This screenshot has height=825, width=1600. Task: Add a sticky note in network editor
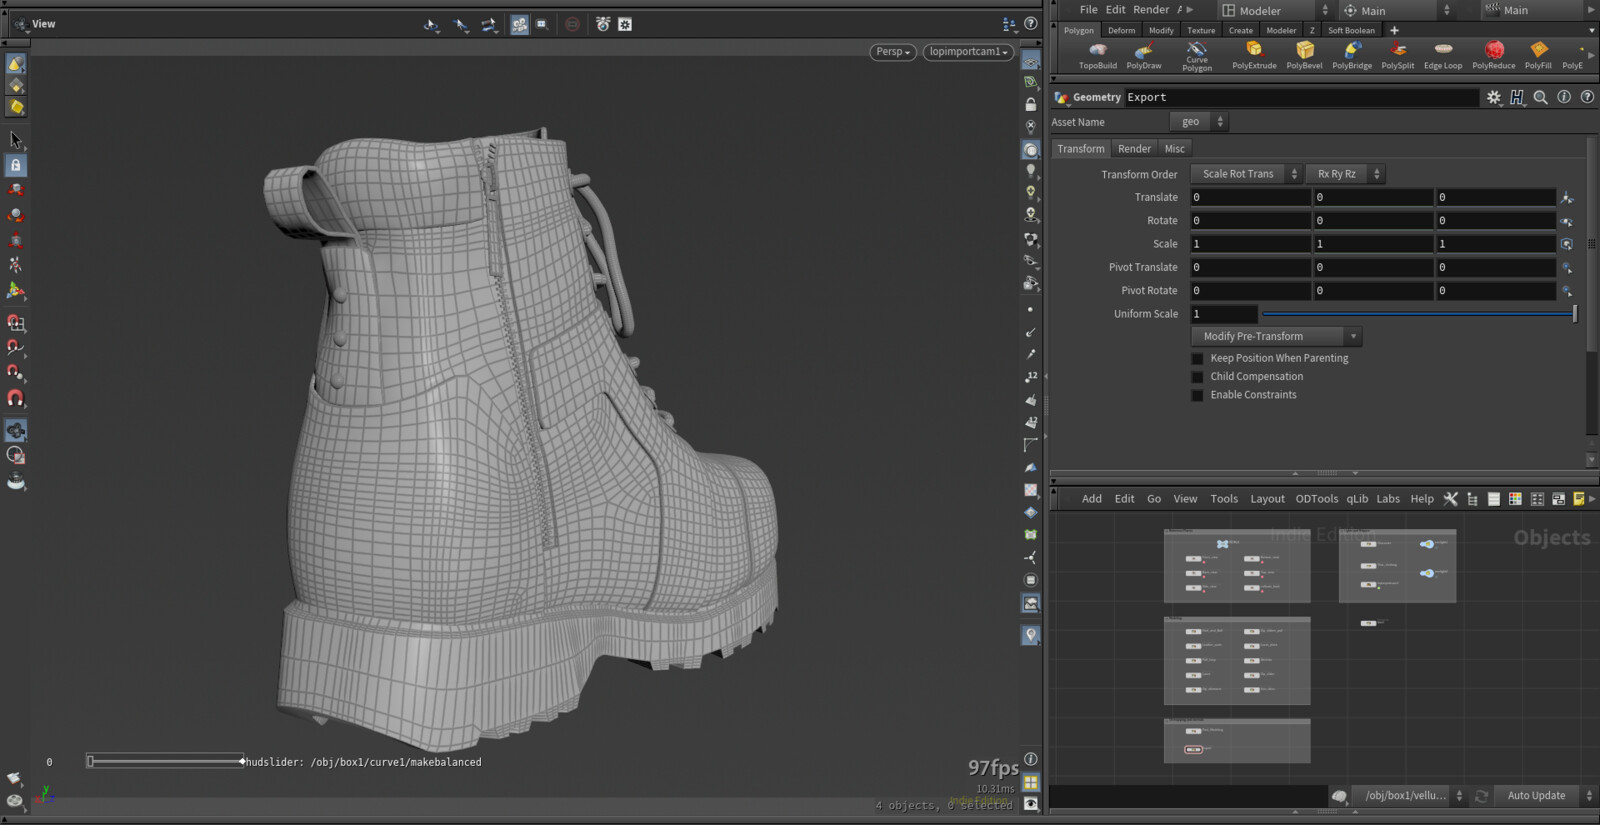click(1579, 499)
